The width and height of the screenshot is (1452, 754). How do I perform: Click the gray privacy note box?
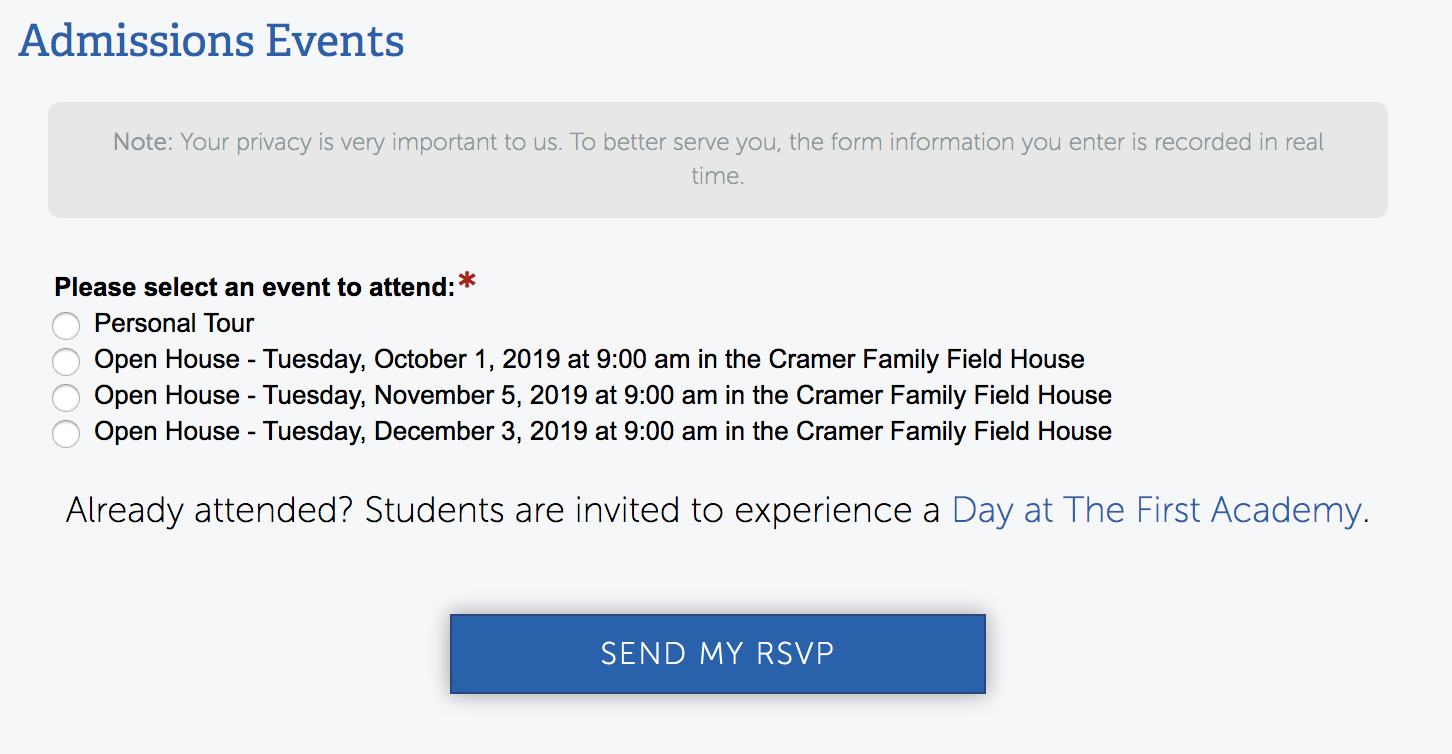718,160
